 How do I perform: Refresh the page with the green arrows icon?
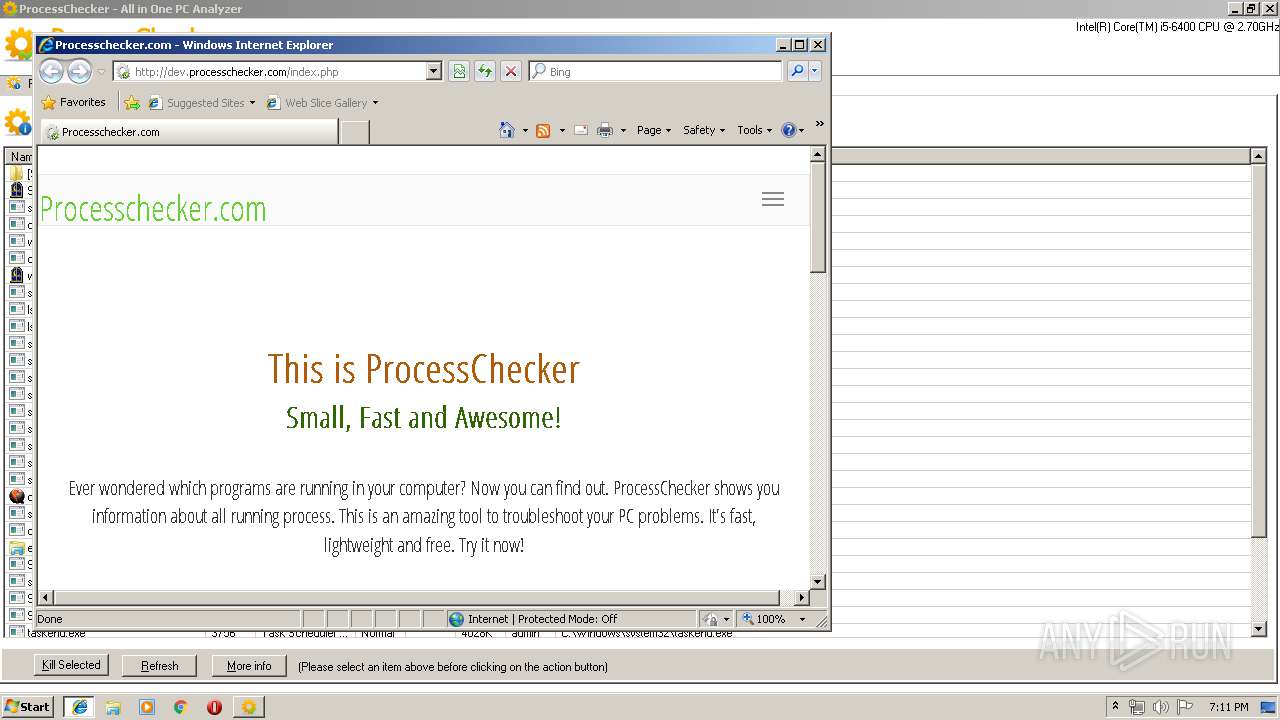(485, 71)
